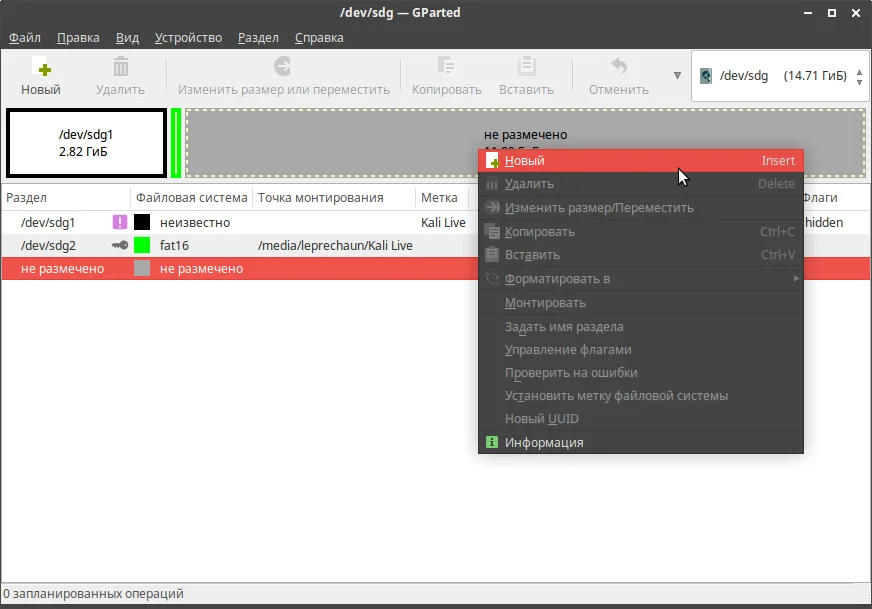The width and height of the screenshot is (872, 609).
Task: Expand the Форматировать в submenu
Action: (x=641, y=279)
